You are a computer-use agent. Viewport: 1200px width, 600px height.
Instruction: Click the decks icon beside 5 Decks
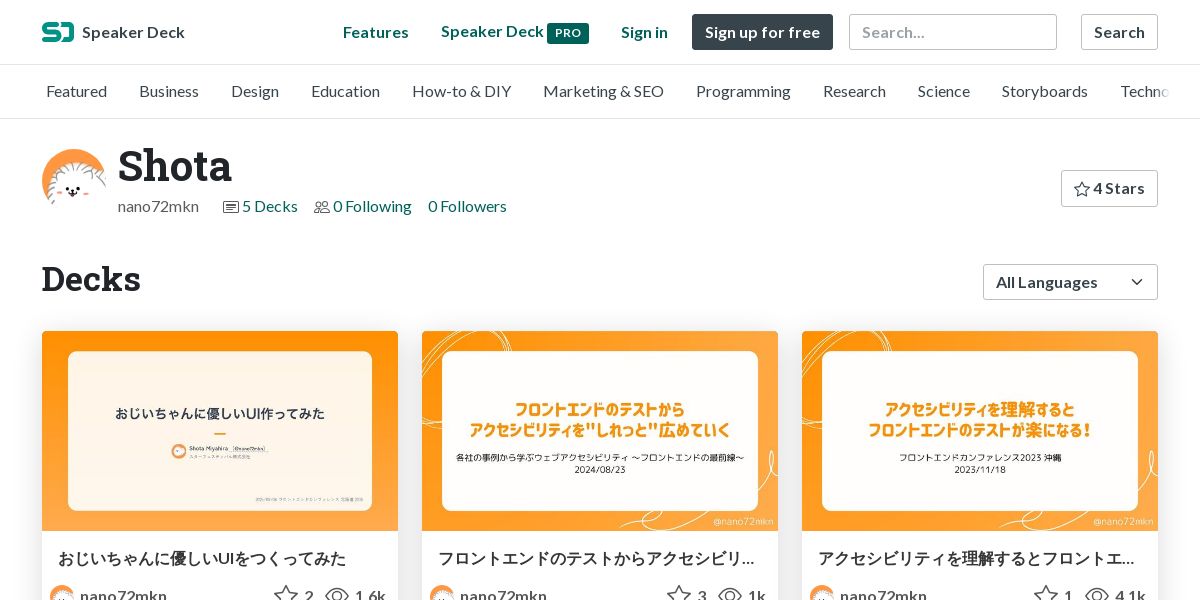pos(231,207)
